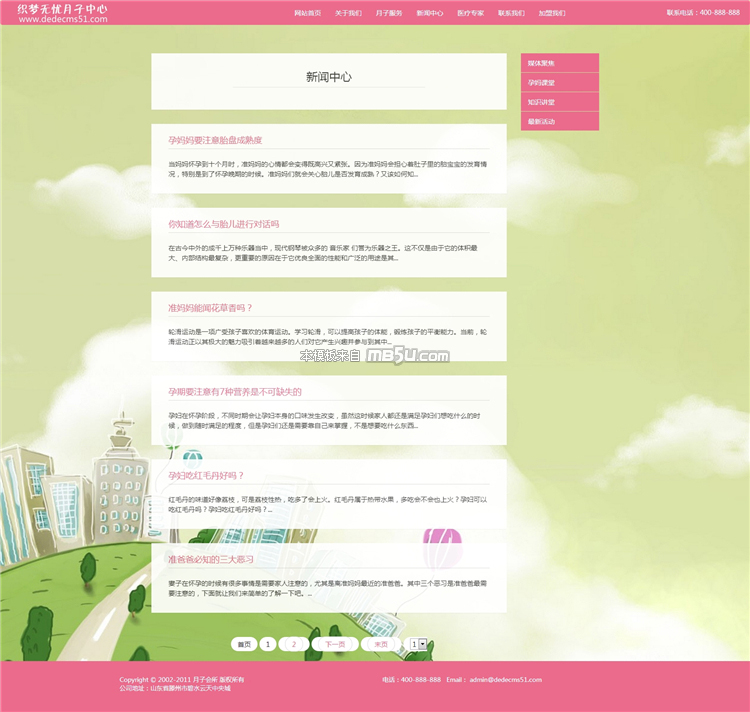
Task: Open article 孕期要注意有7种营养是不可缺失的
Action: (234, 392)
